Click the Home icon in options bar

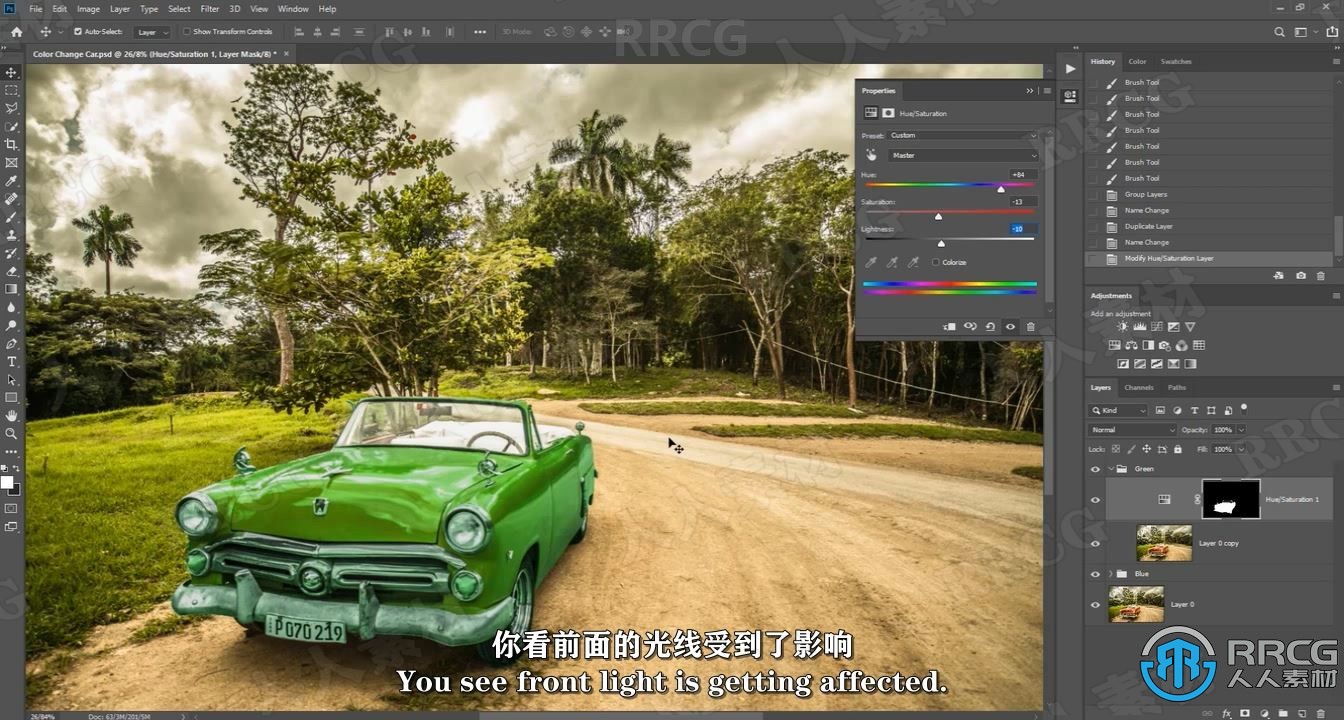click(x=16, y=31)
